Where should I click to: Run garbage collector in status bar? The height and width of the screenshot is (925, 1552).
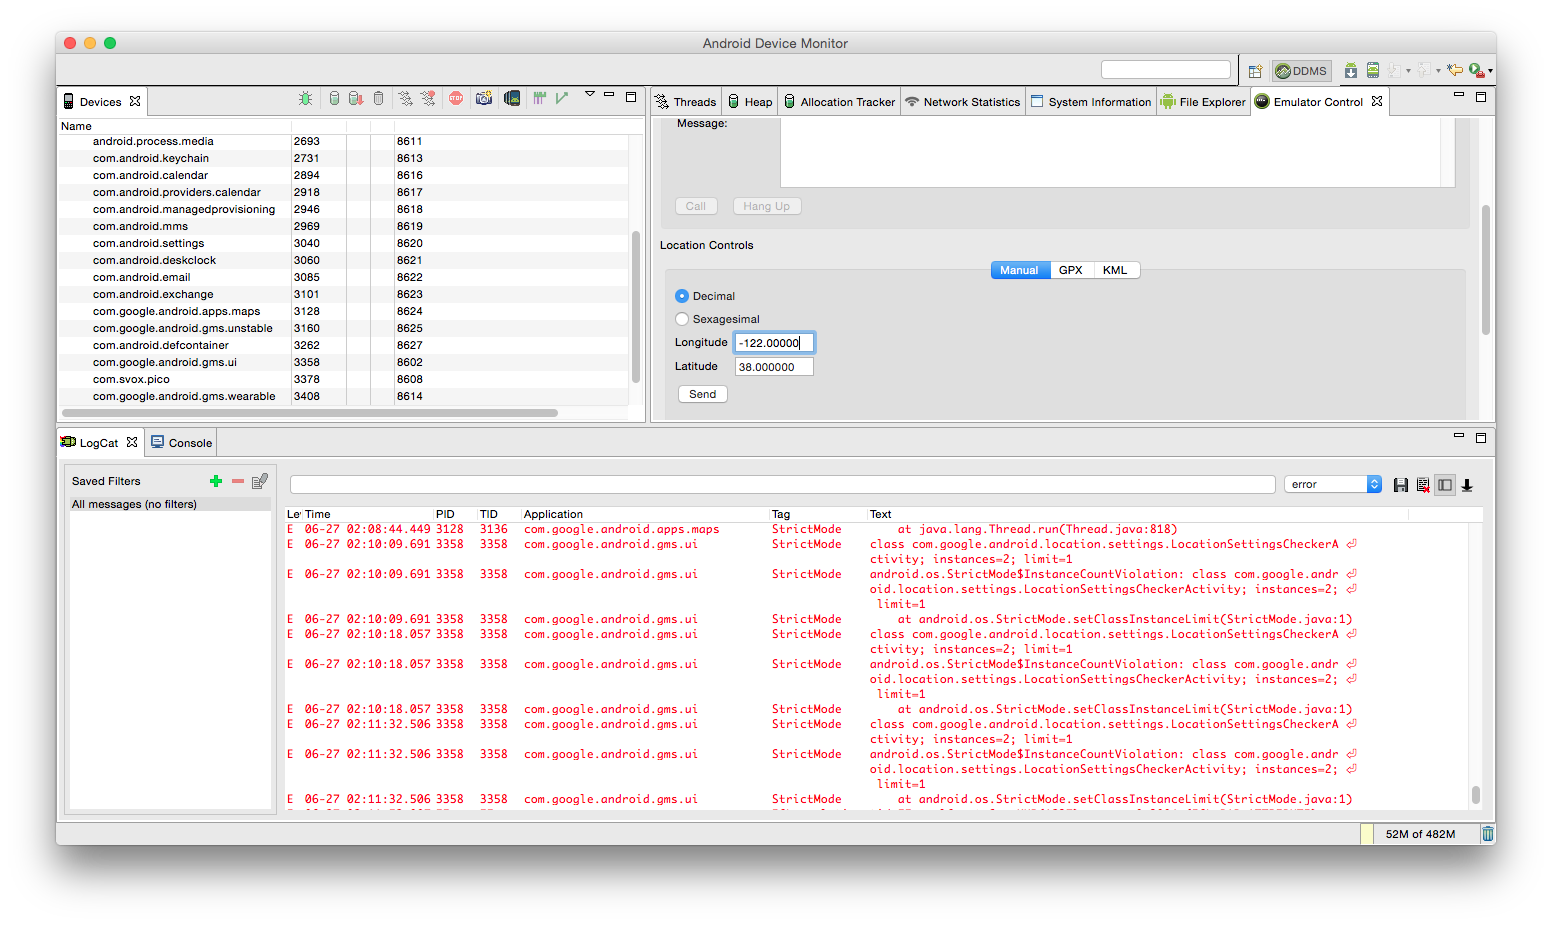1488,834
